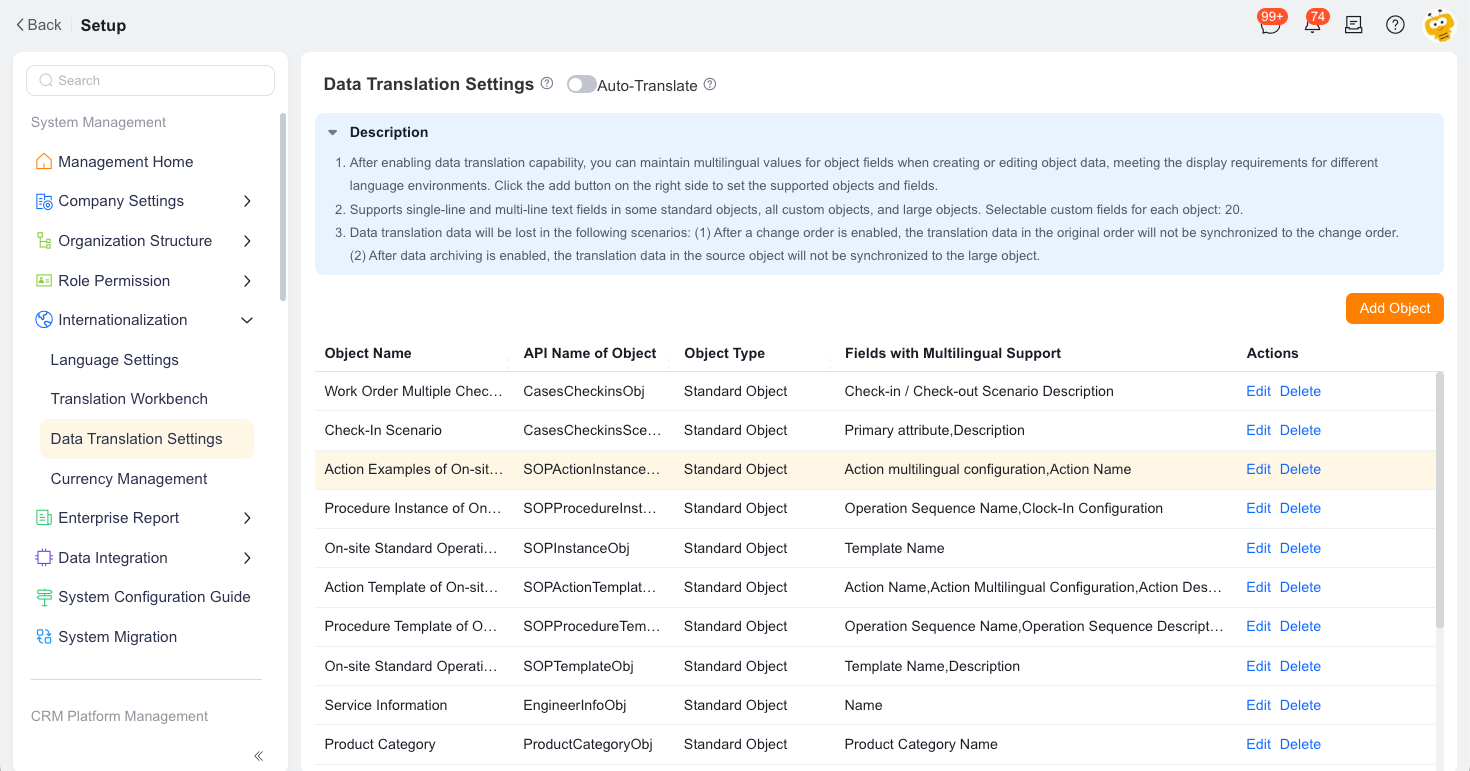Image resolution: width=1470 pixels, height=771 pixels.
Task: Expand Data Integration chevron
Action: tap(247, 558)
